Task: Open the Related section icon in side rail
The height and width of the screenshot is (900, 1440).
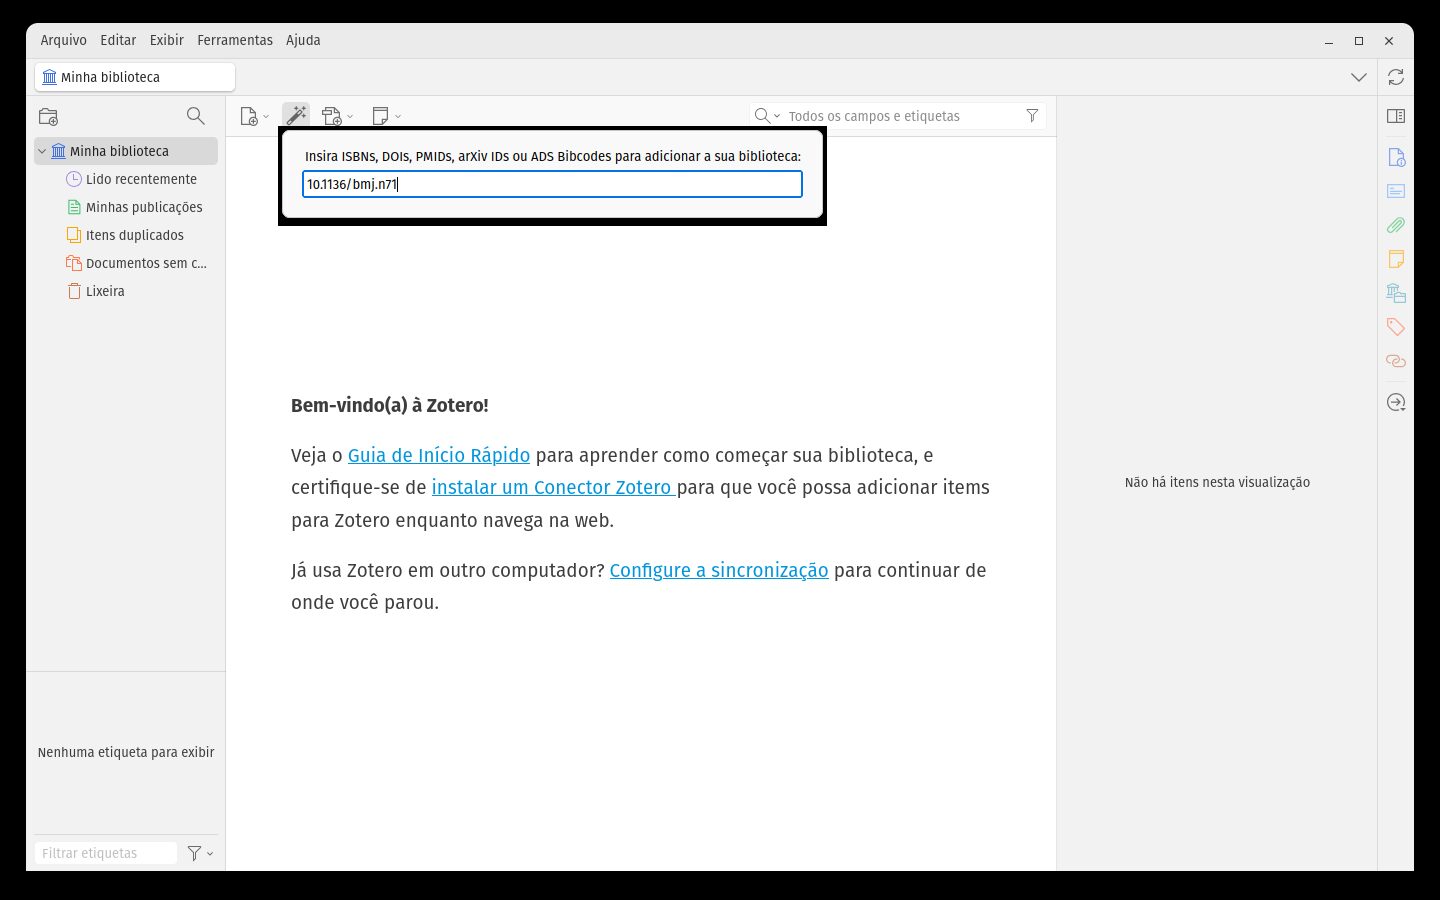Action: (x=1396, y=361)
